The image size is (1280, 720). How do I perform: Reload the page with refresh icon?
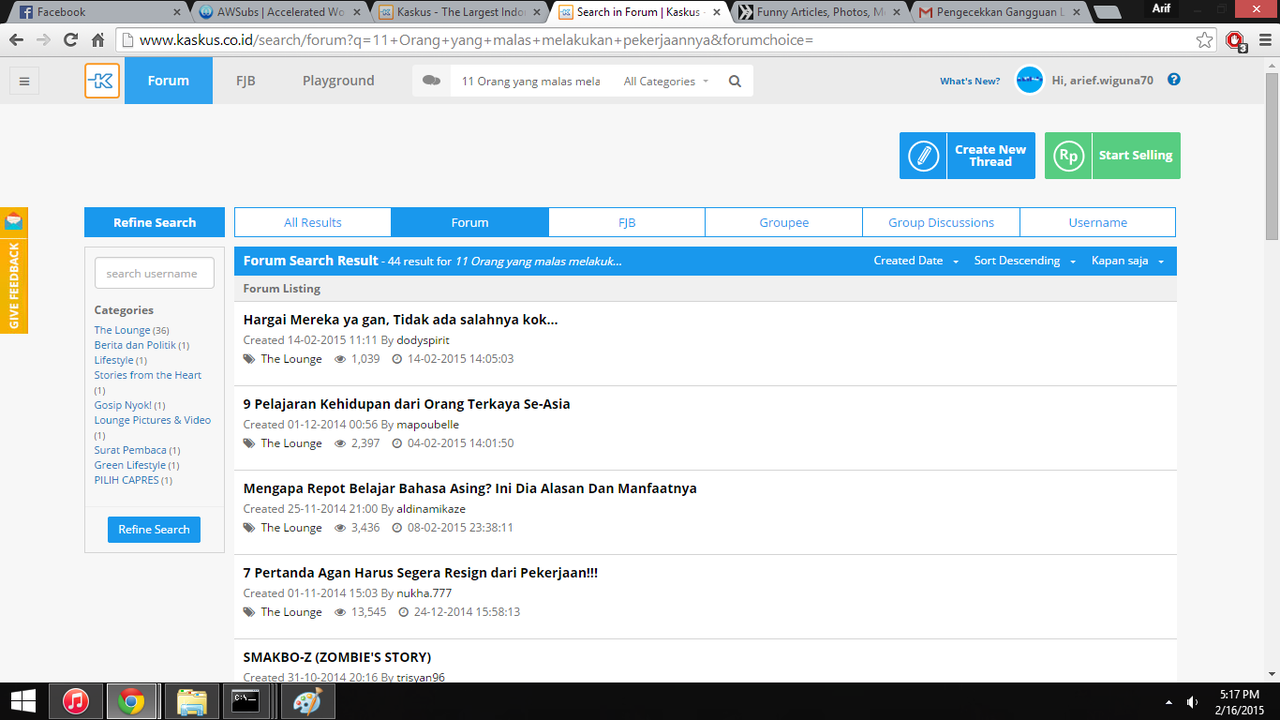coord(70,40)
